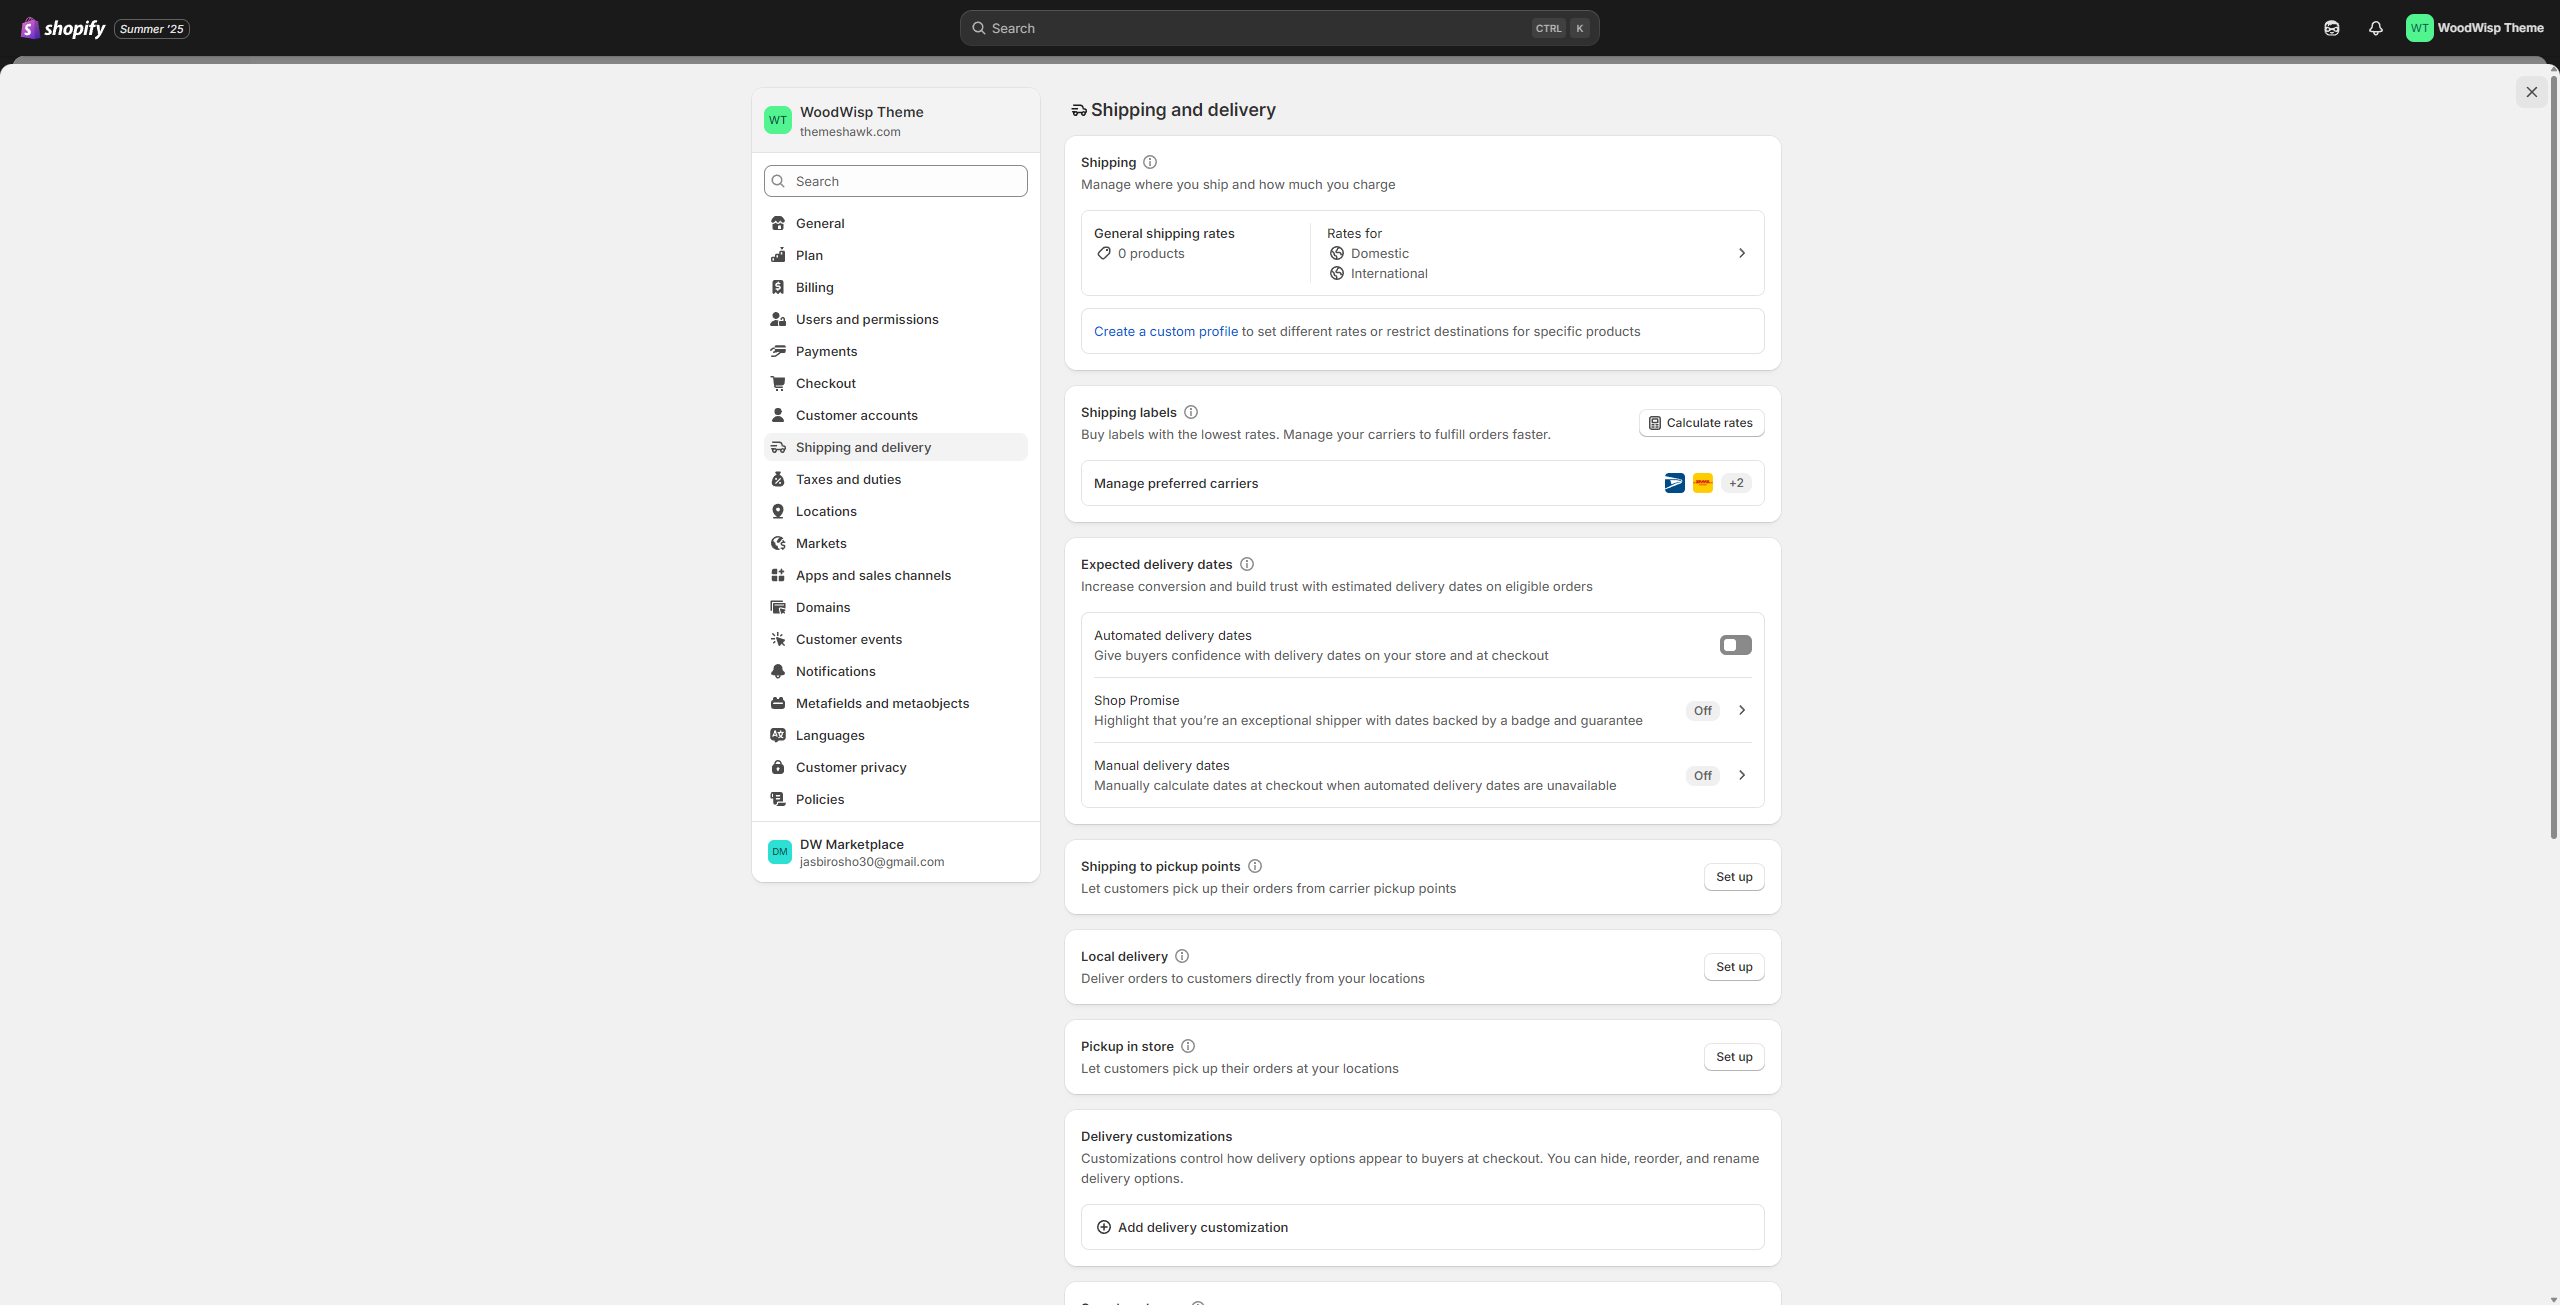Click inside the settings search field
This screenshot has height=1305, width=2560.
[895, 181]
